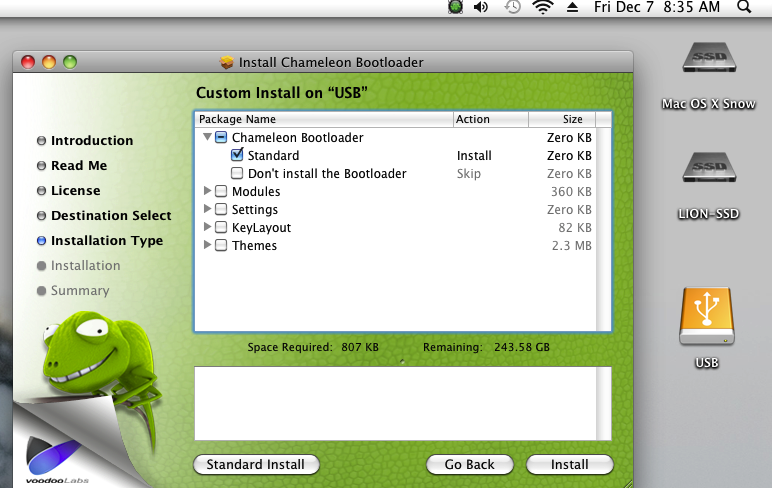
Task: Open Spotlight search magnifier in menu bar
Action: point(744,7)
